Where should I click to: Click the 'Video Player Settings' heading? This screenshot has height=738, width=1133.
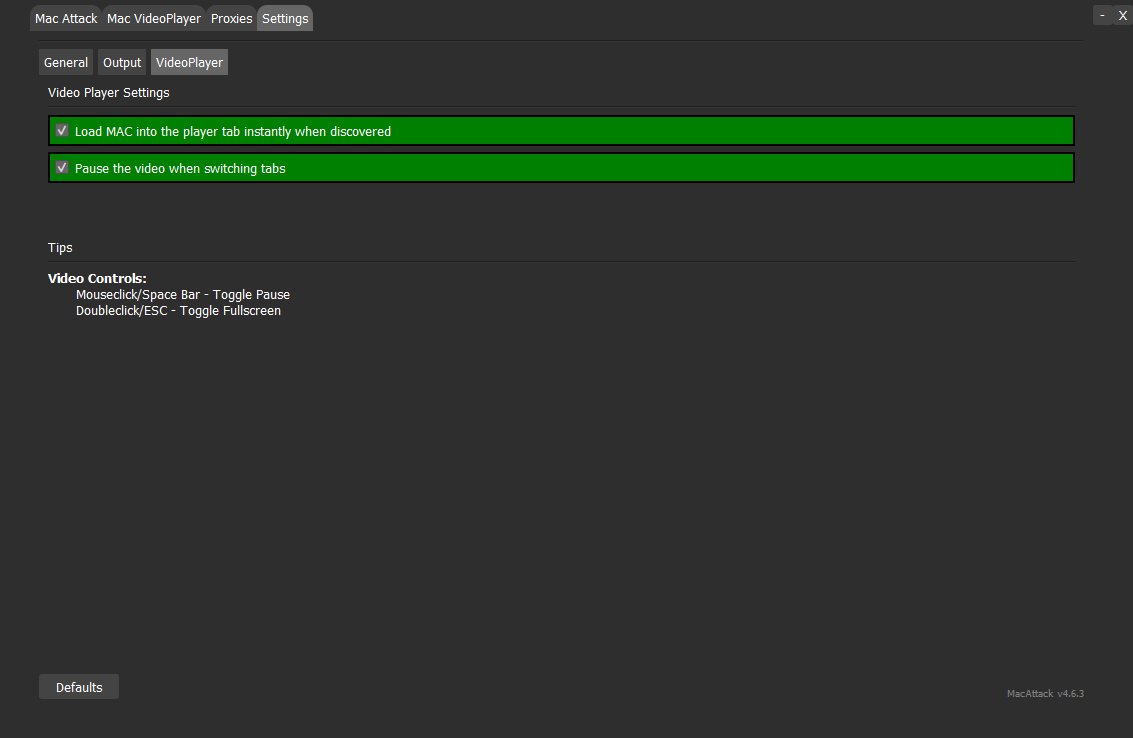point(108,93)
